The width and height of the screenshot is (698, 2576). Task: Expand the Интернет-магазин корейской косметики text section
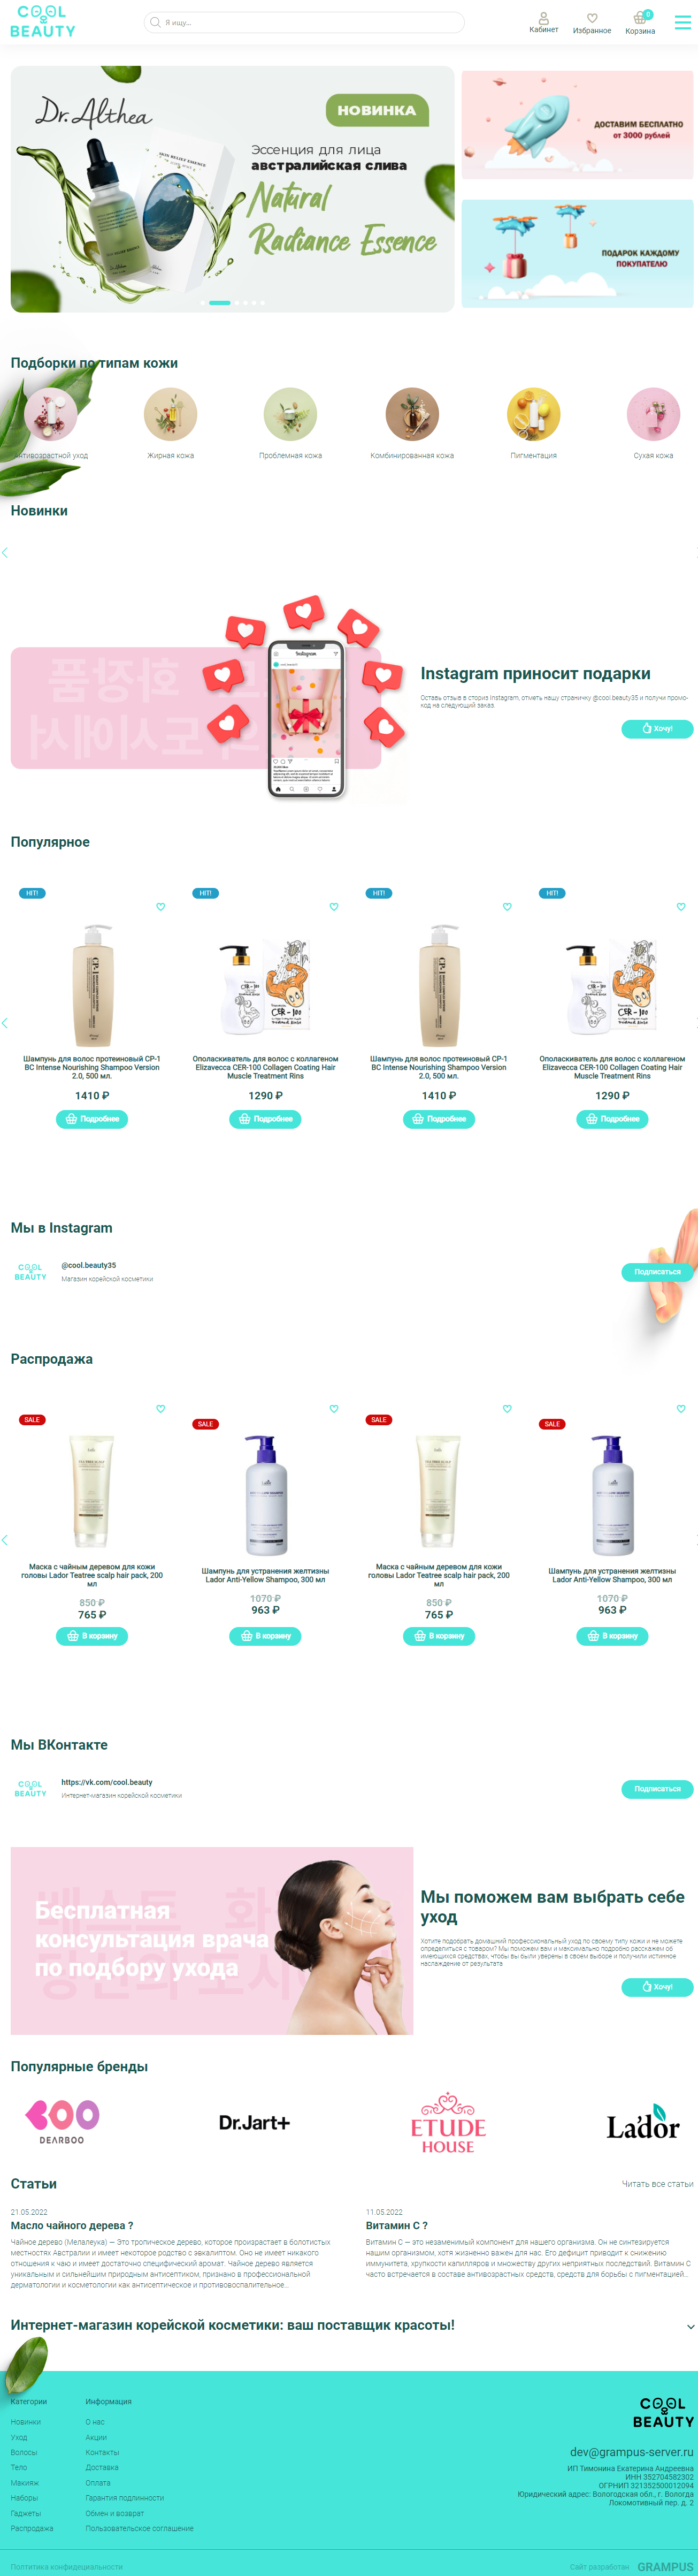[x=690, y=2327]
